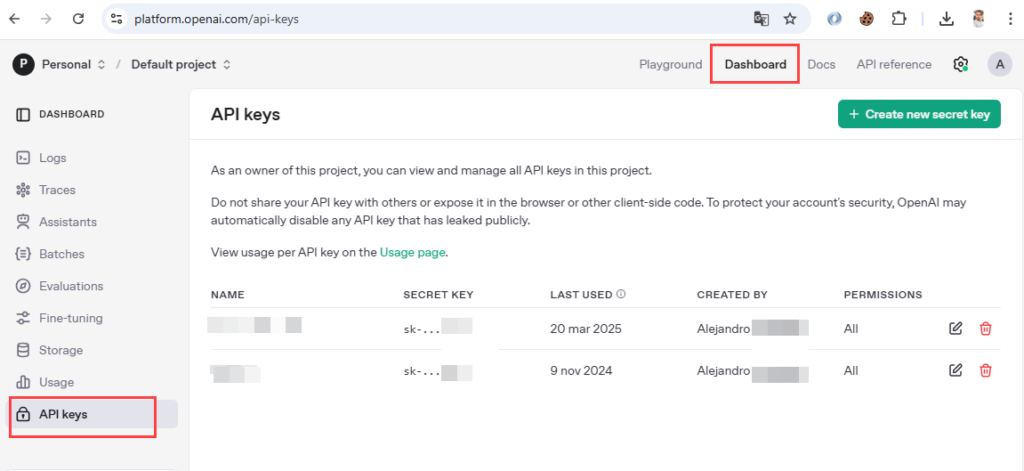Switch to the Dashboard tab
This screenshot has width=1024, height=471.
(756, 65)
